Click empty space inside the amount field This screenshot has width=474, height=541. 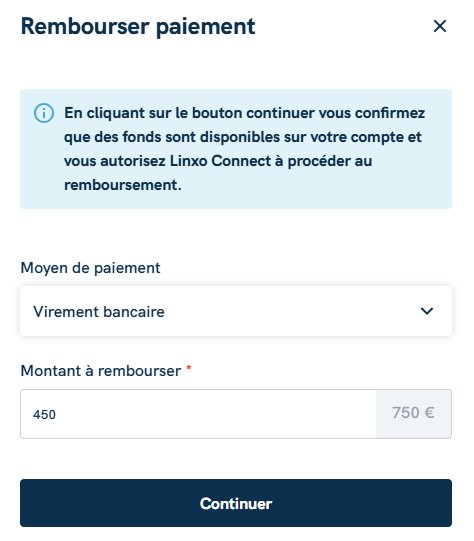214,414
